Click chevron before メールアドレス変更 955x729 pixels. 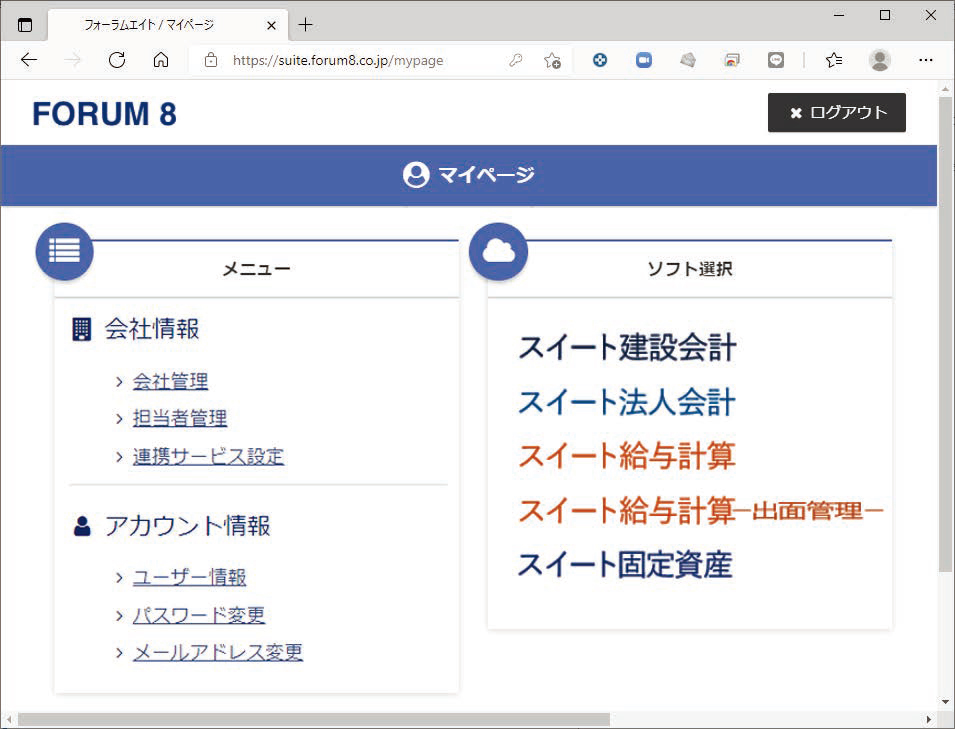tap(119, 653)
